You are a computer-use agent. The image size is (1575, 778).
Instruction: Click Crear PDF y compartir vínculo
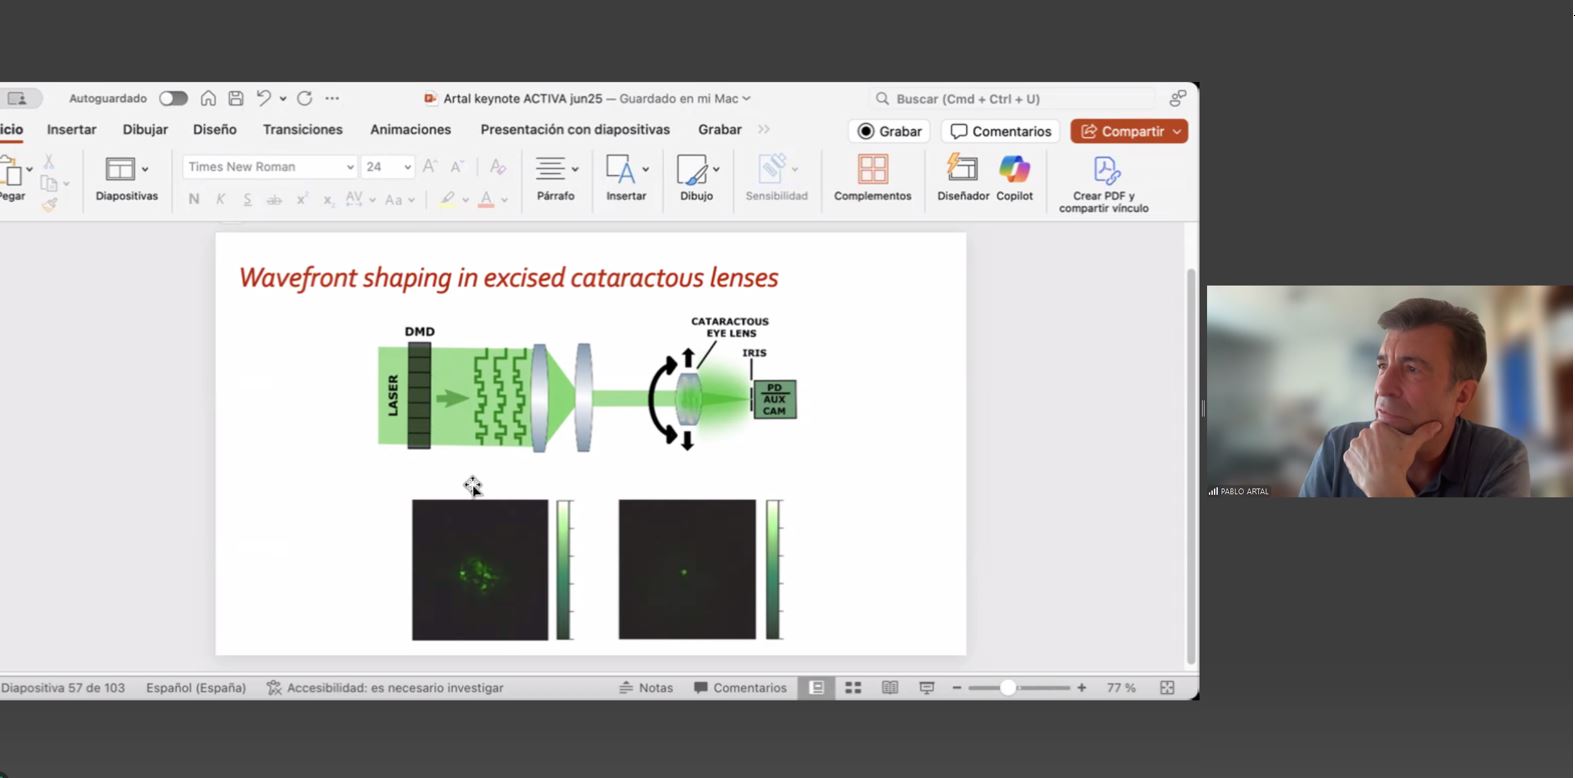tap(1104, 185)
